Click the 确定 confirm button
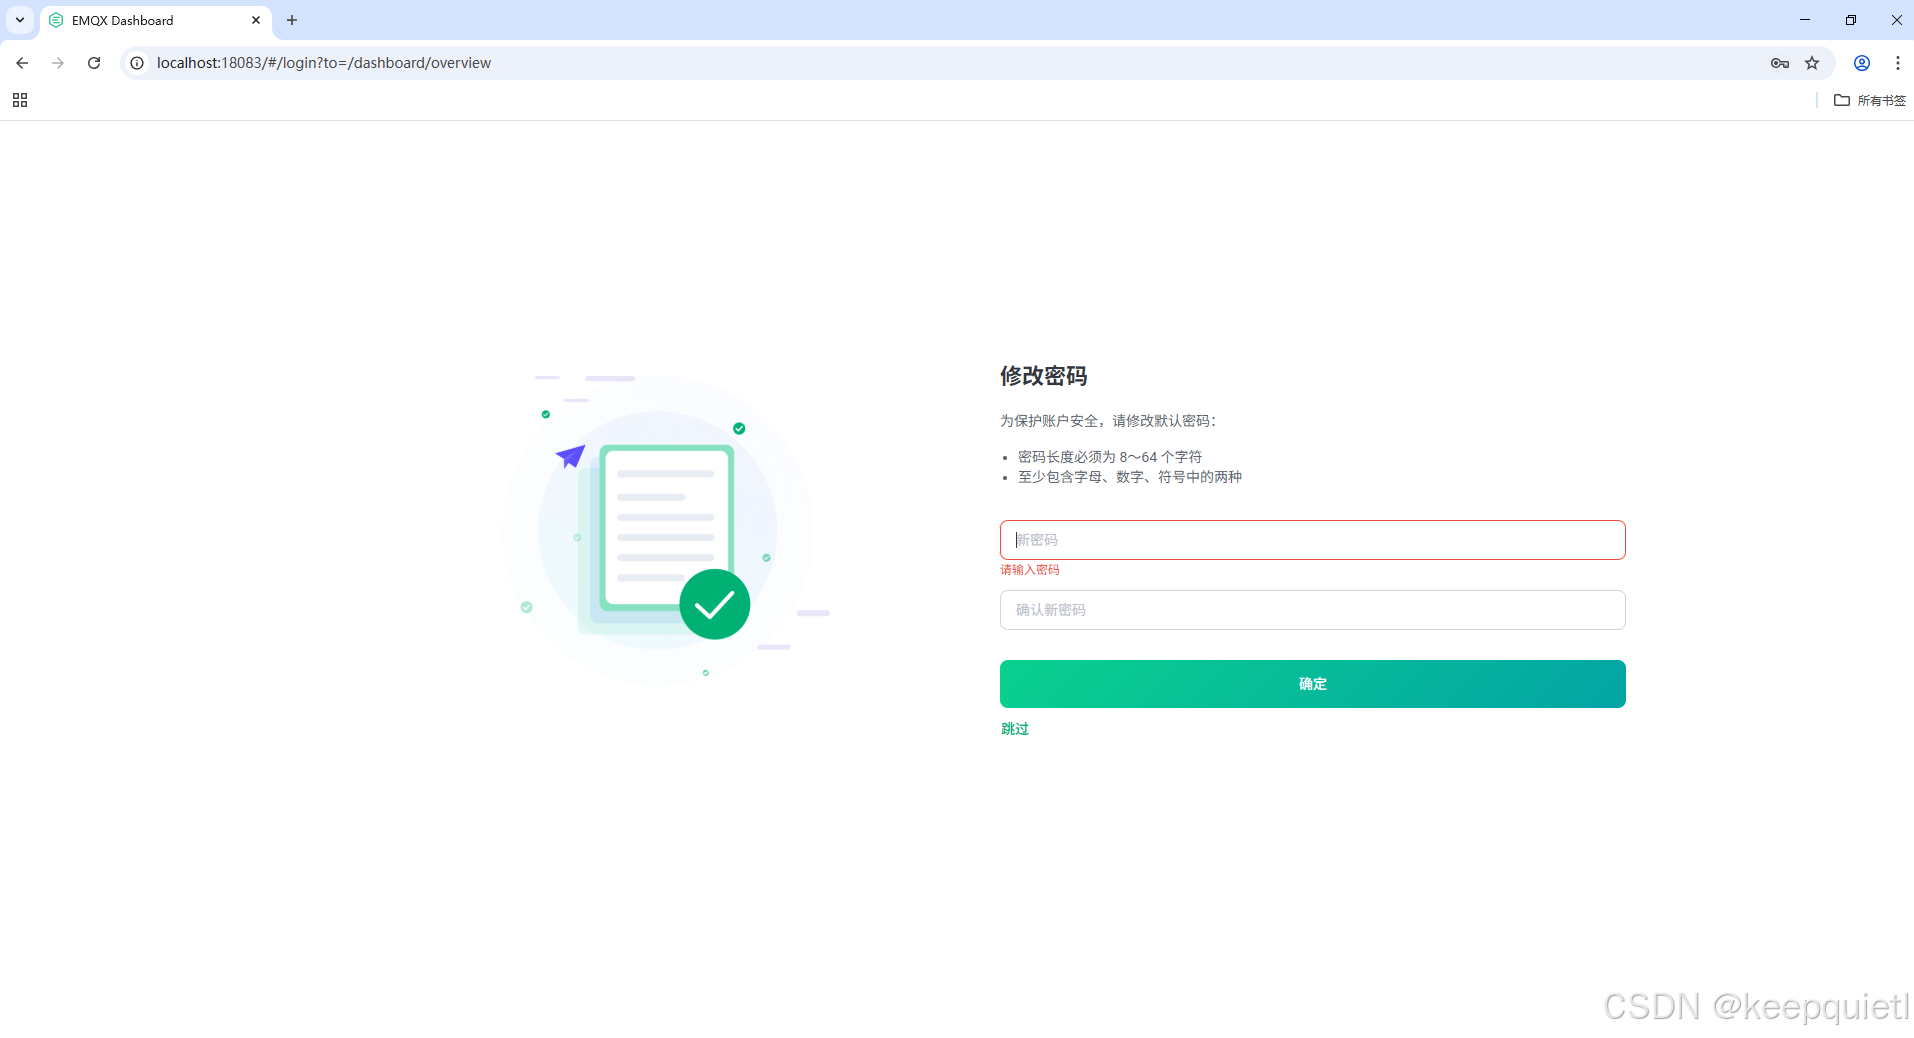Viewport: 1914px width, 1038px height. (x=1312, y=683)
